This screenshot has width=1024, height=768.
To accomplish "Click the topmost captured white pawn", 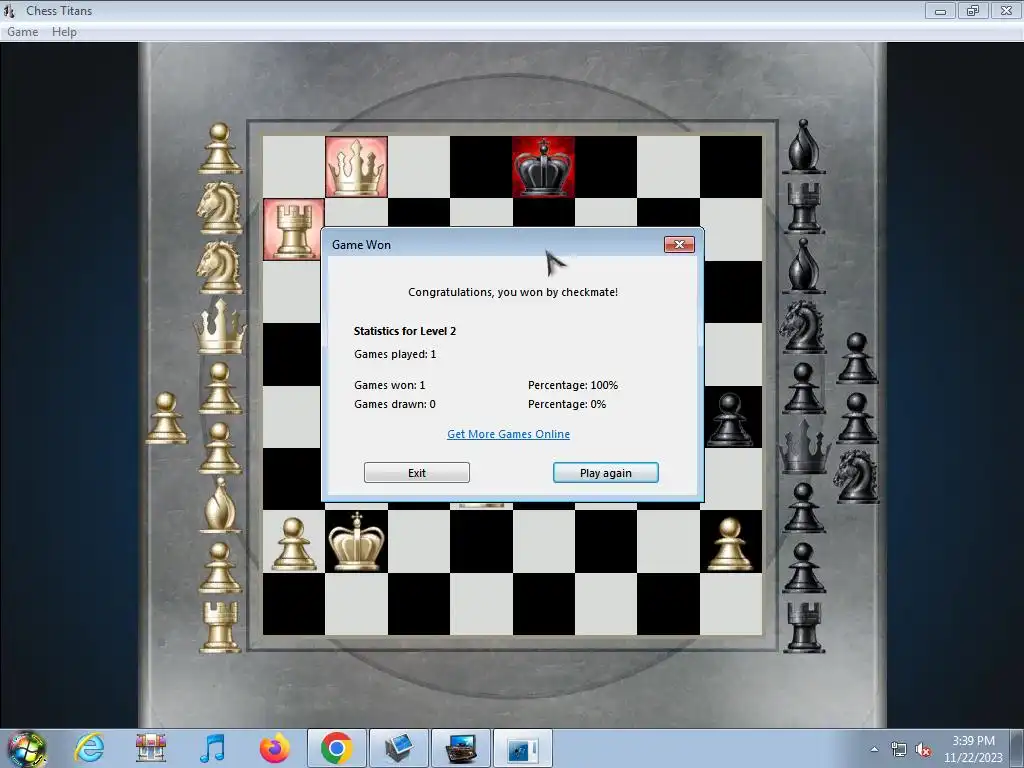I will pos(220,149).
